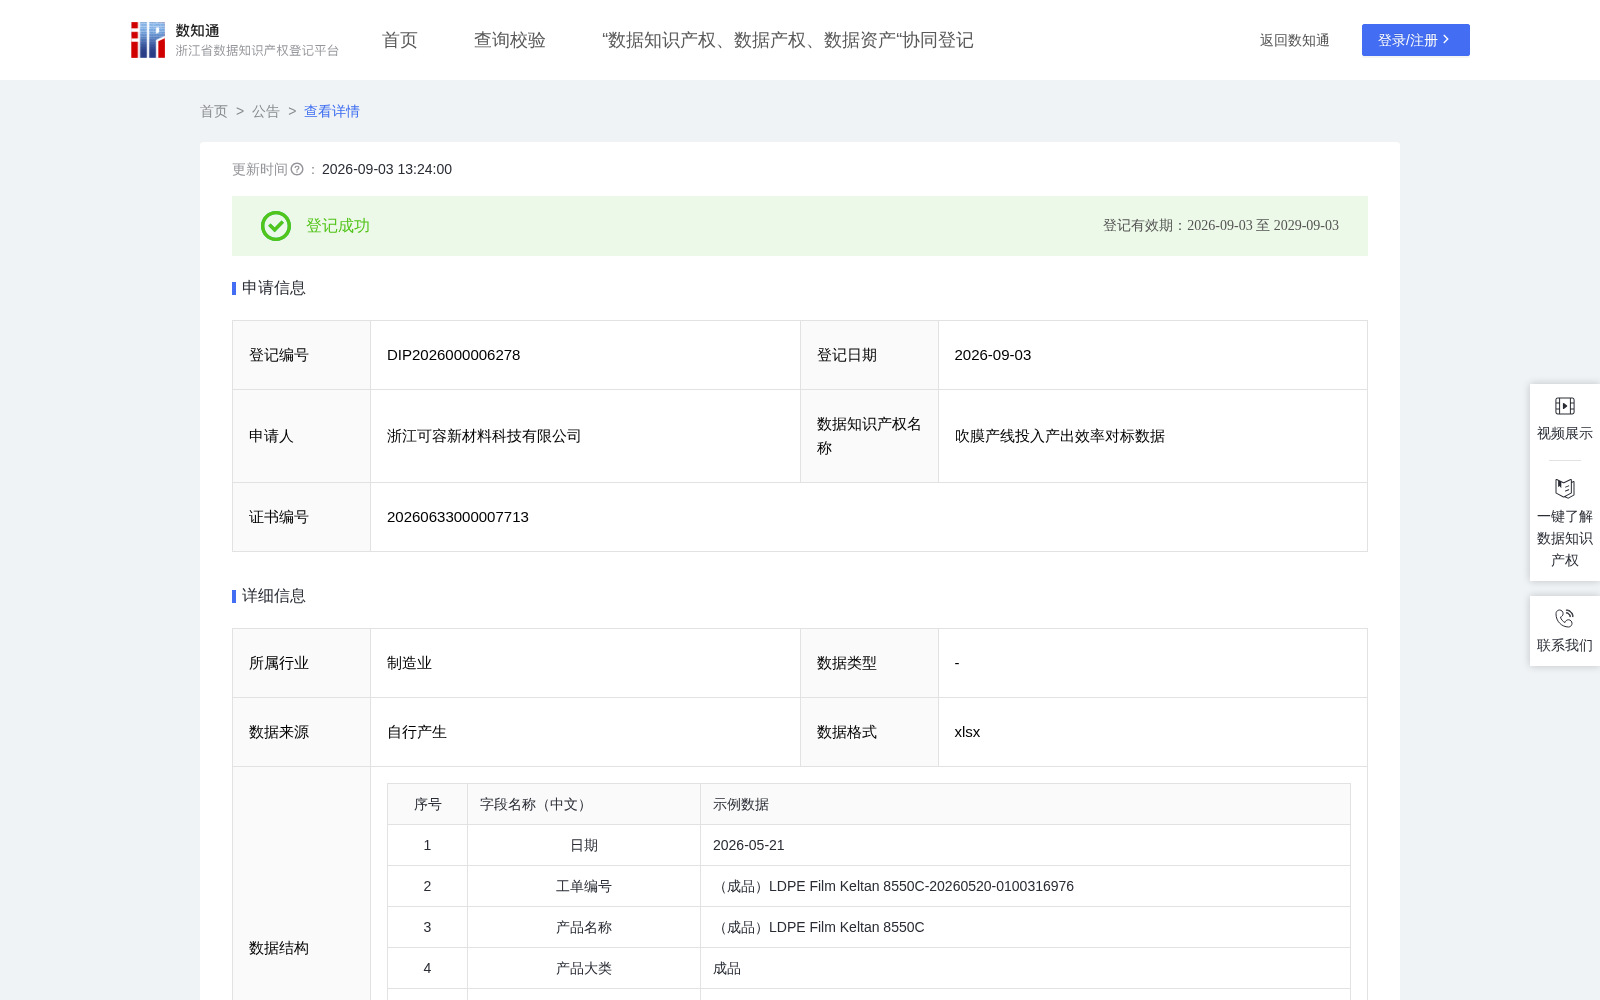Click the 申请信息 section heading
Screen dimensions: 1600x1000
[274, 288]
